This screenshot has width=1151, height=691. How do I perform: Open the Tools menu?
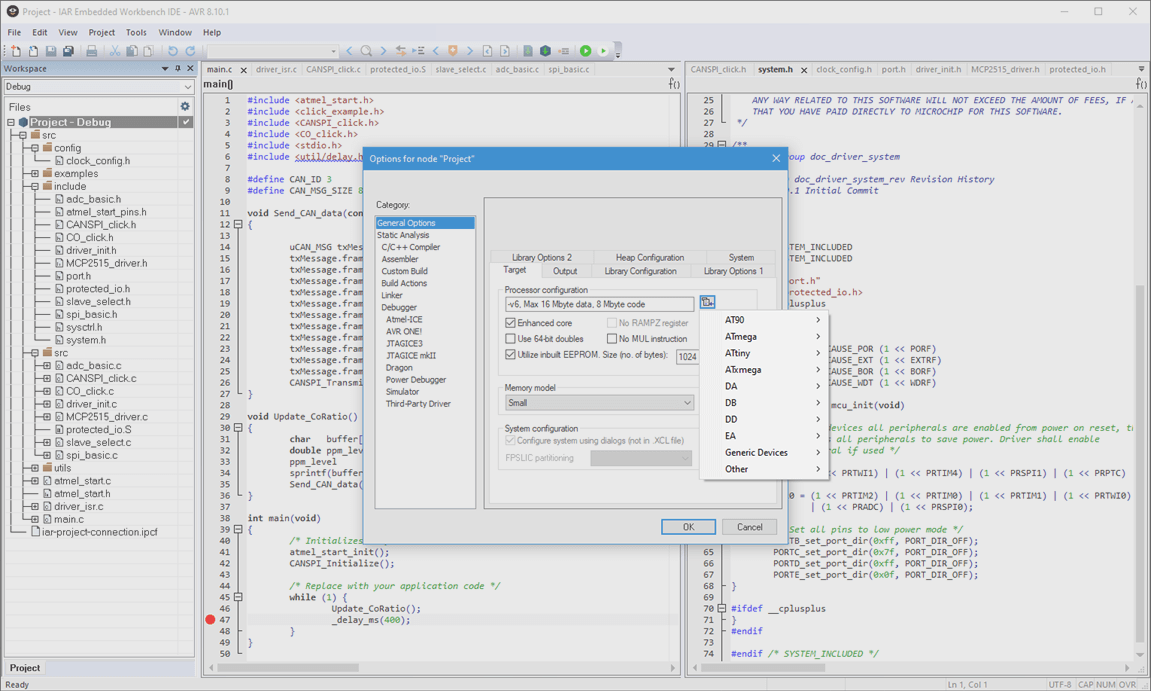[x=136, y=32]
